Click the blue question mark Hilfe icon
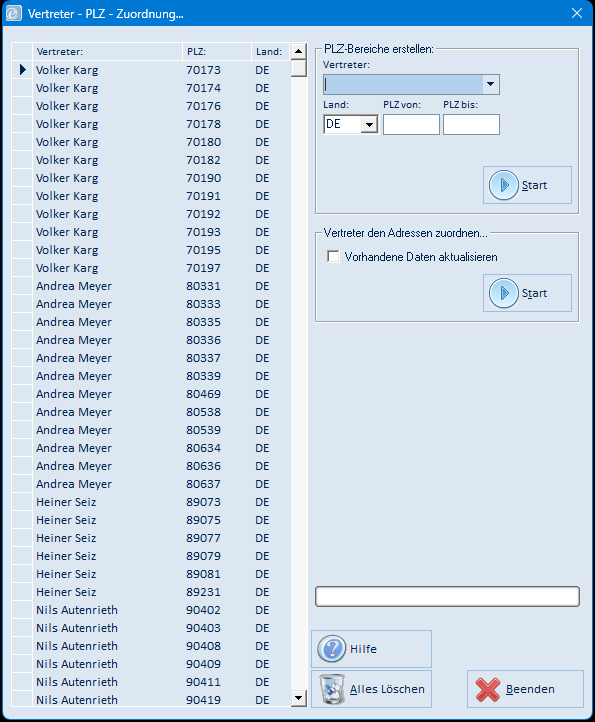The image size is (595, 722). click(331, 649)
